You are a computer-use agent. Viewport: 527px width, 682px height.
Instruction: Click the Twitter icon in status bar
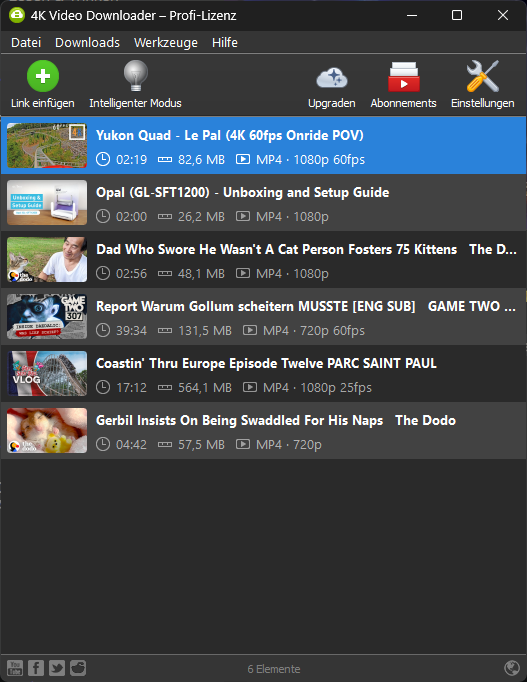(x=57, y=668)
